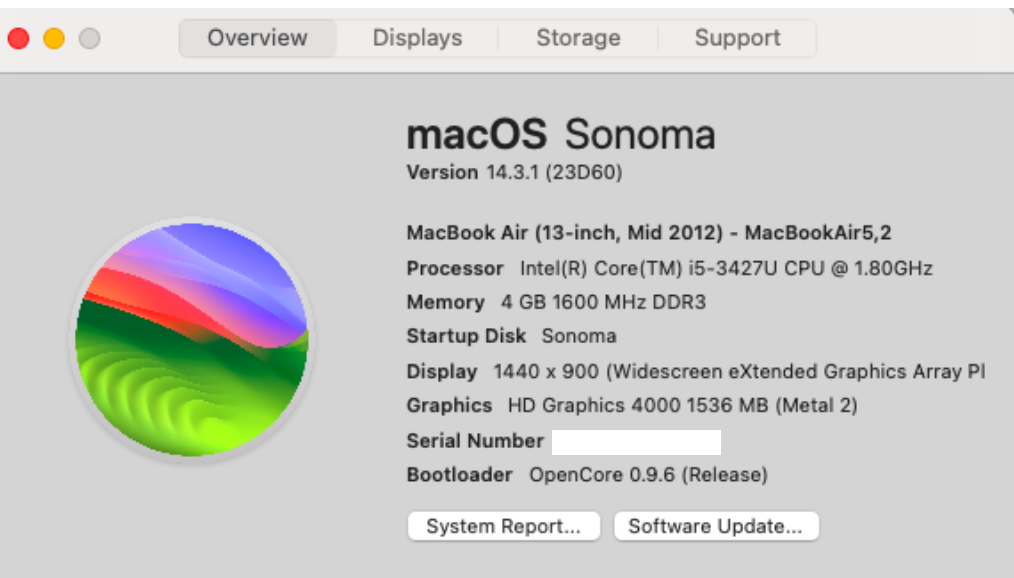Switch to the Displays tab
The width and height of the screenshot is (1014, 578).
pyautogui.click(x=417, y=39)
